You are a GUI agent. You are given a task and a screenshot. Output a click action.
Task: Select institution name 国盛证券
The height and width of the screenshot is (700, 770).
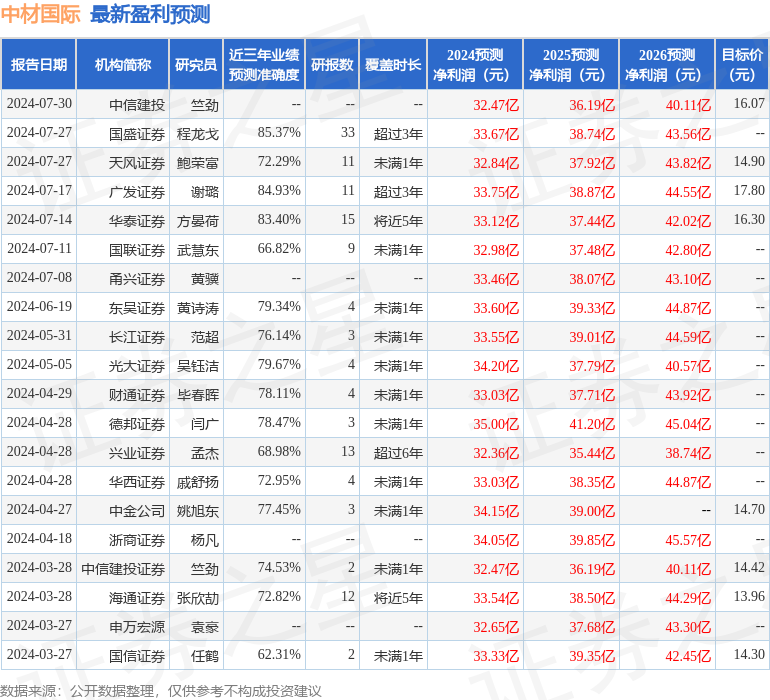[x=137, y=134]
